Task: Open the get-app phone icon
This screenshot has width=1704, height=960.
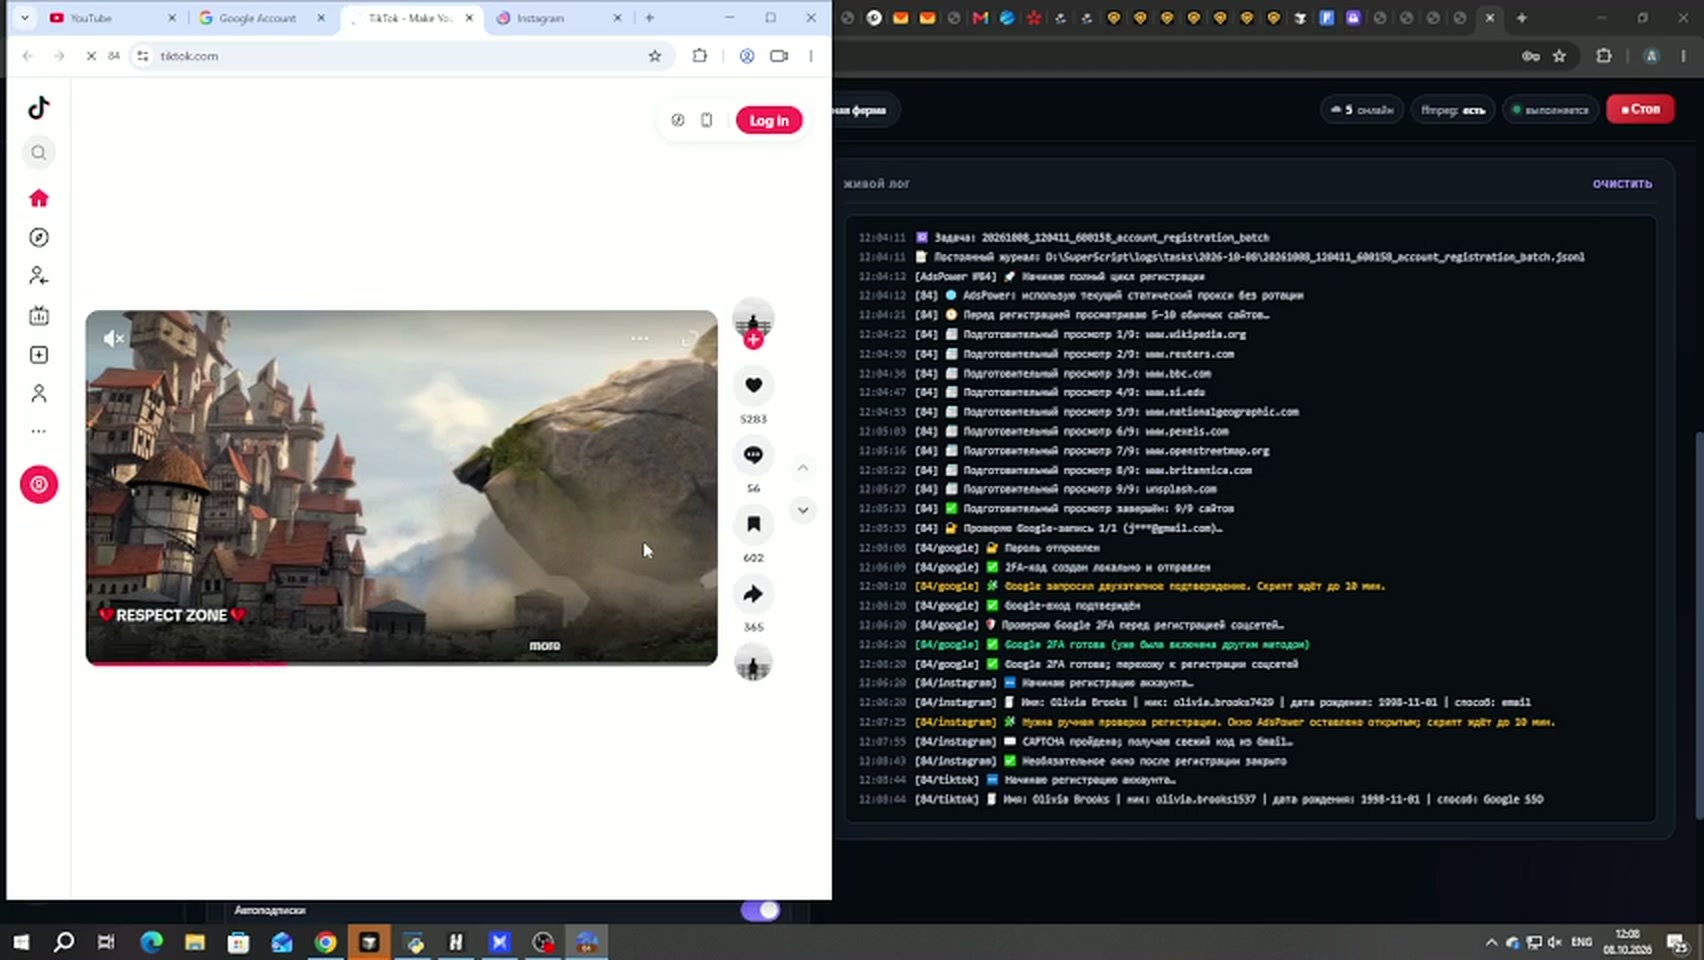Action: pyautogui.click(x=706, y=120)
